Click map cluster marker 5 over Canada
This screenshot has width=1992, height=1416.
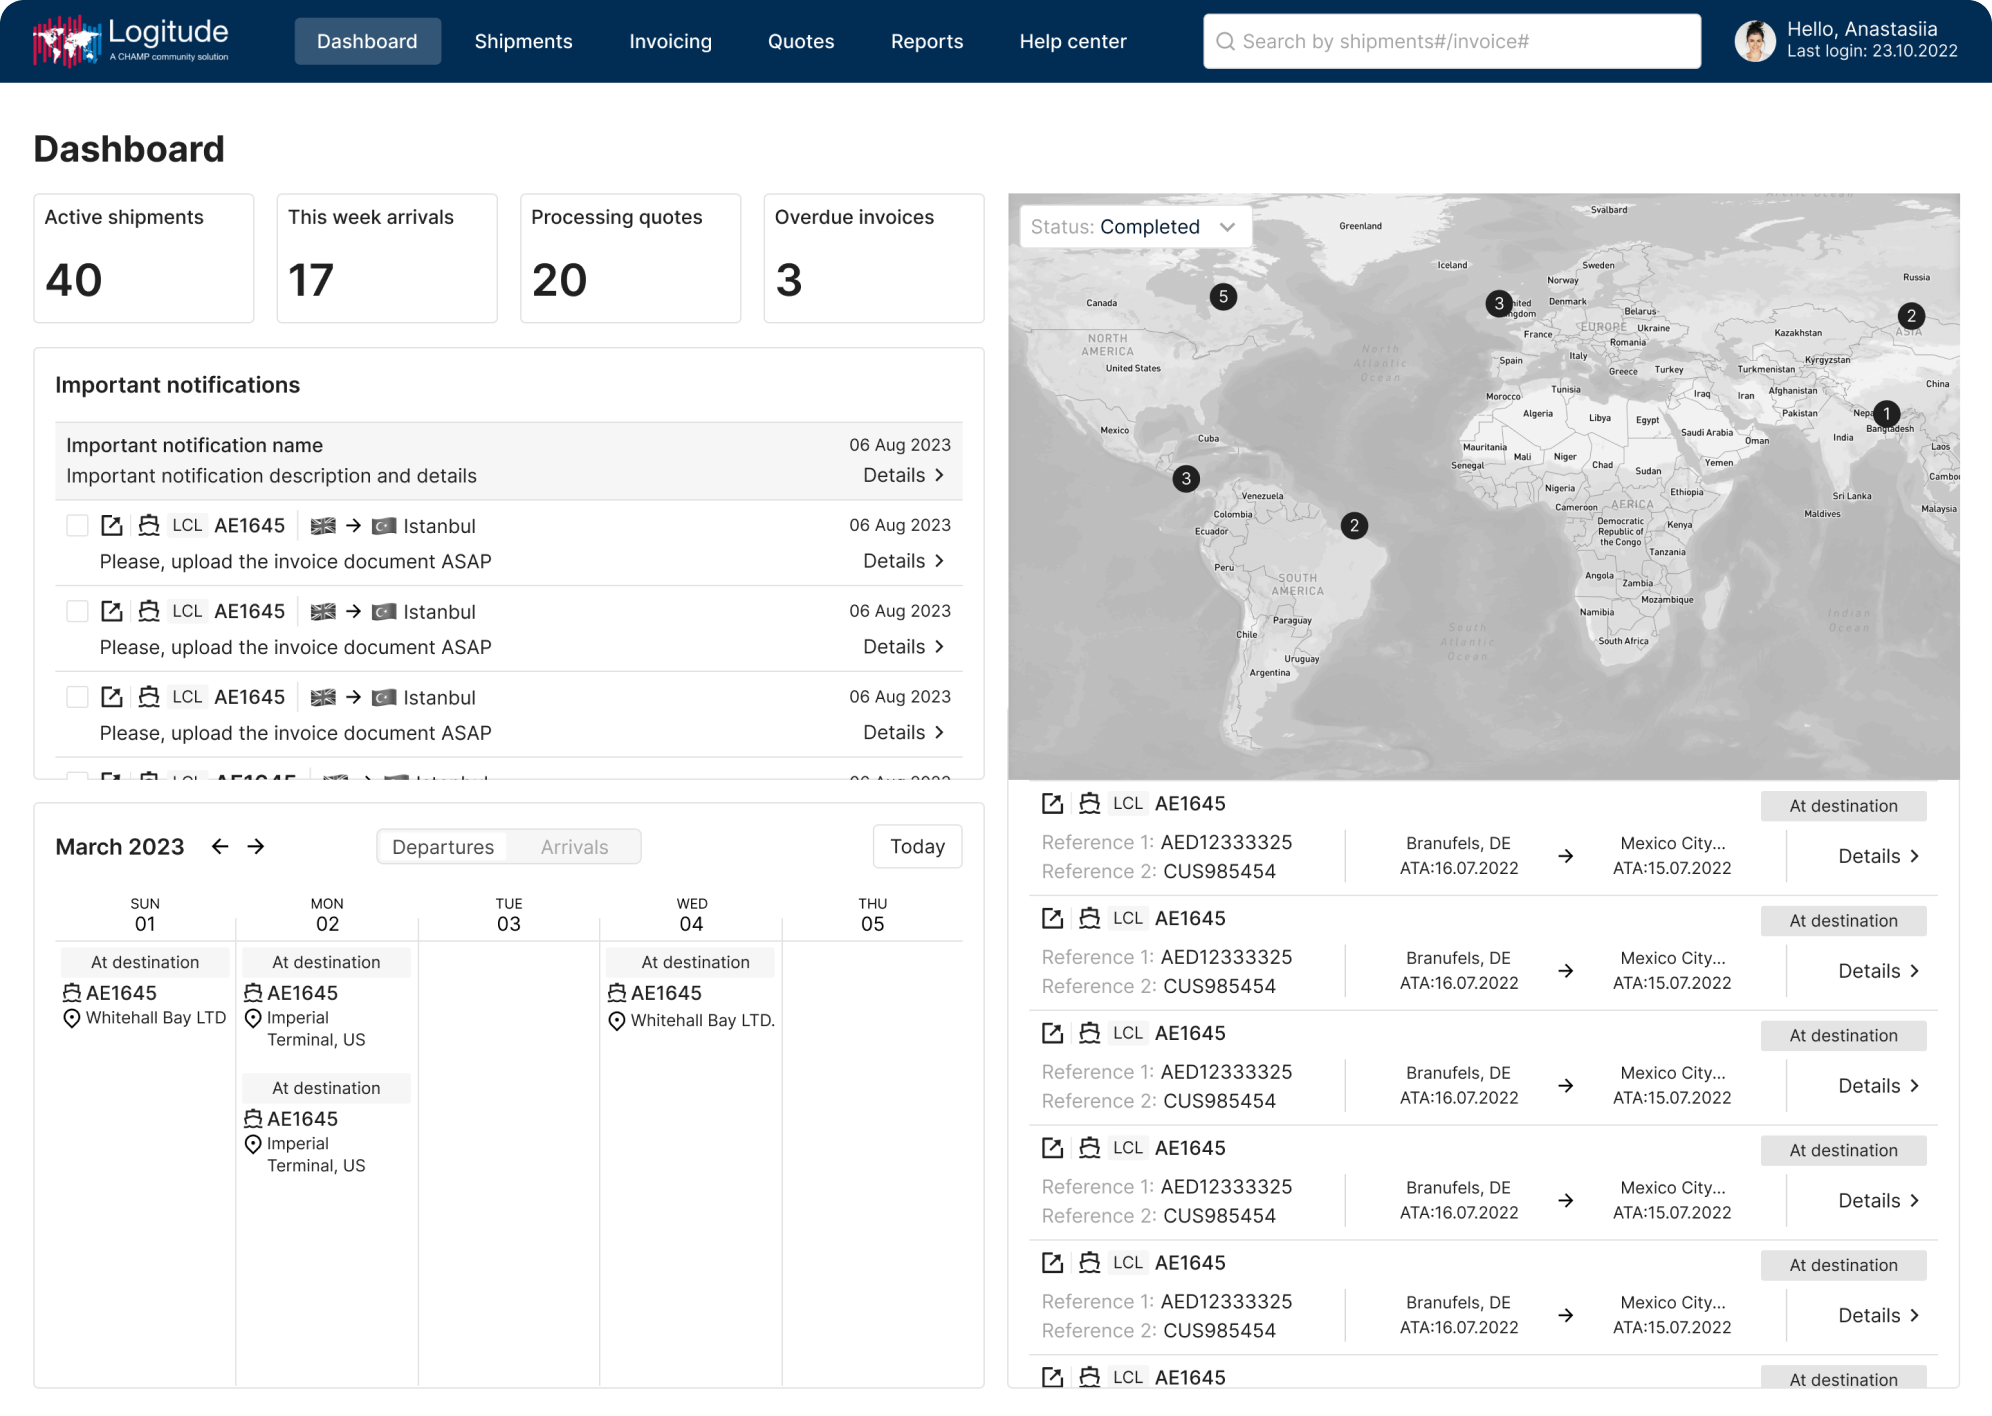(x=1223, y=297)
